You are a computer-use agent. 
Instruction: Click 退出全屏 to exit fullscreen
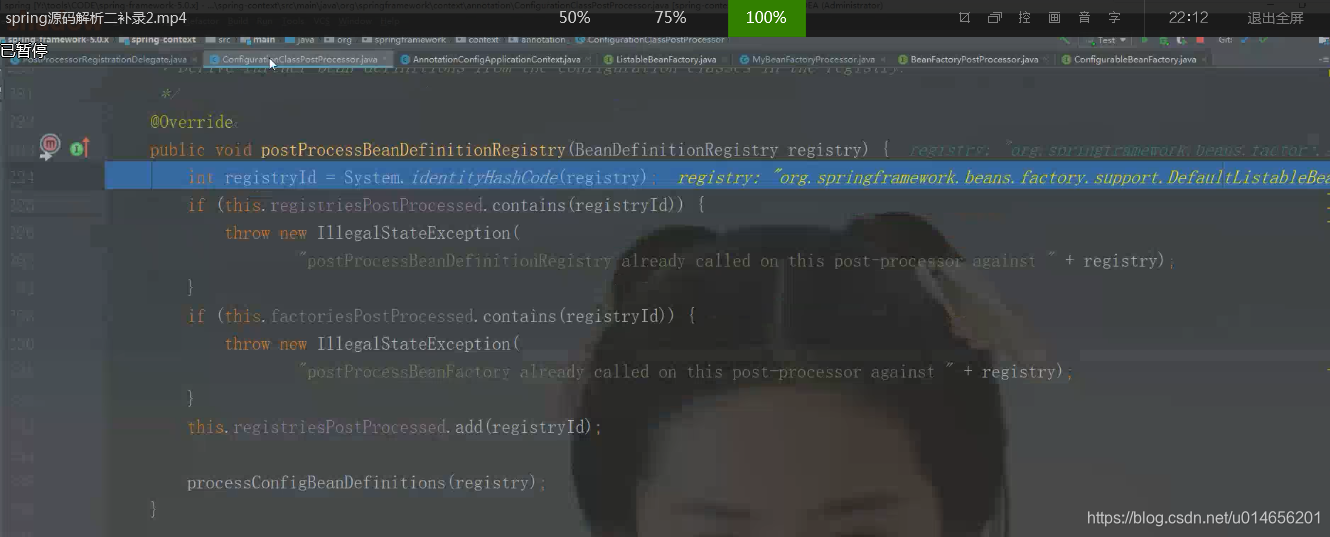click(1275, 18)
